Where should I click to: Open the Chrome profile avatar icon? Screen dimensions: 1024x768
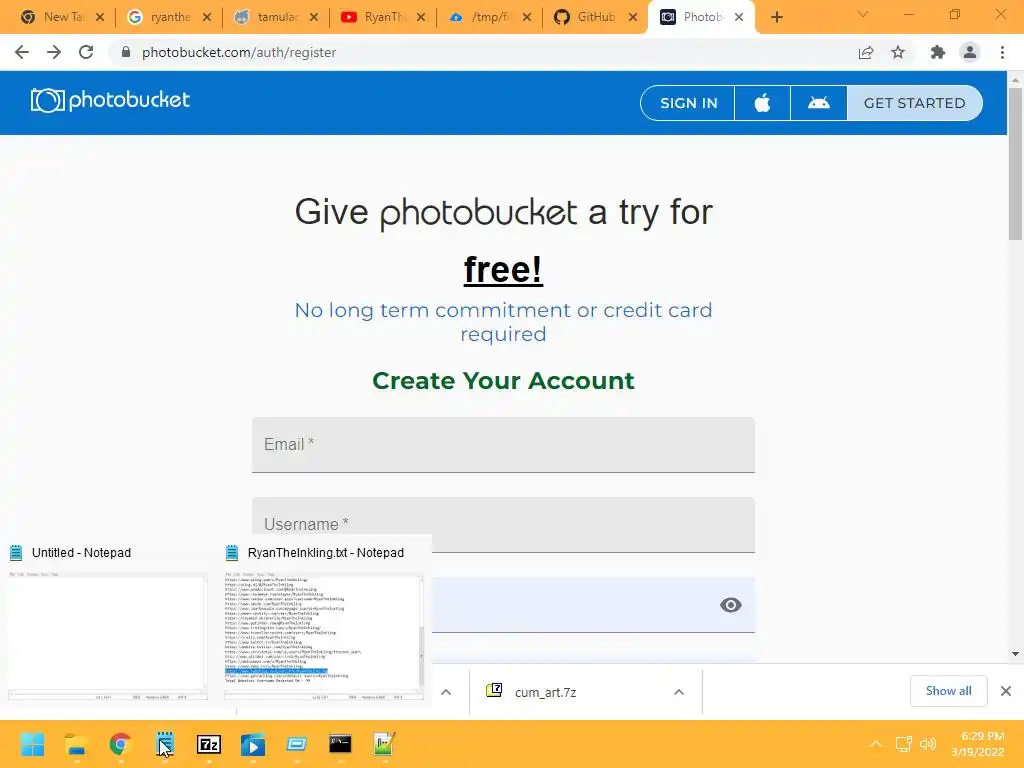point(970,52)
